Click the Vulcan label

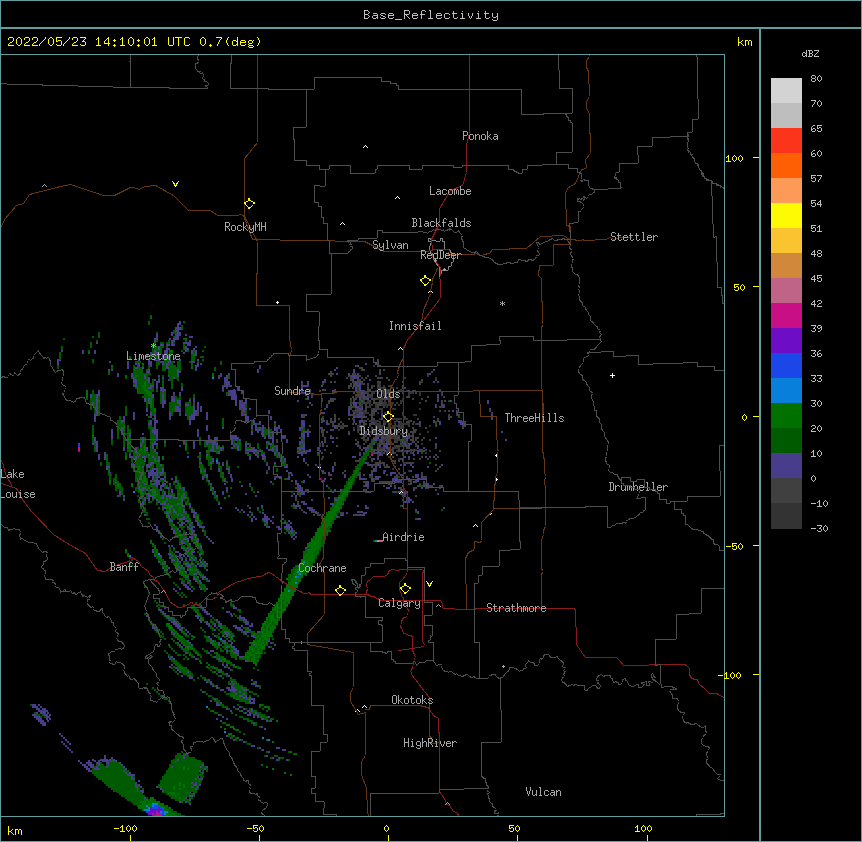pos(543,792)
